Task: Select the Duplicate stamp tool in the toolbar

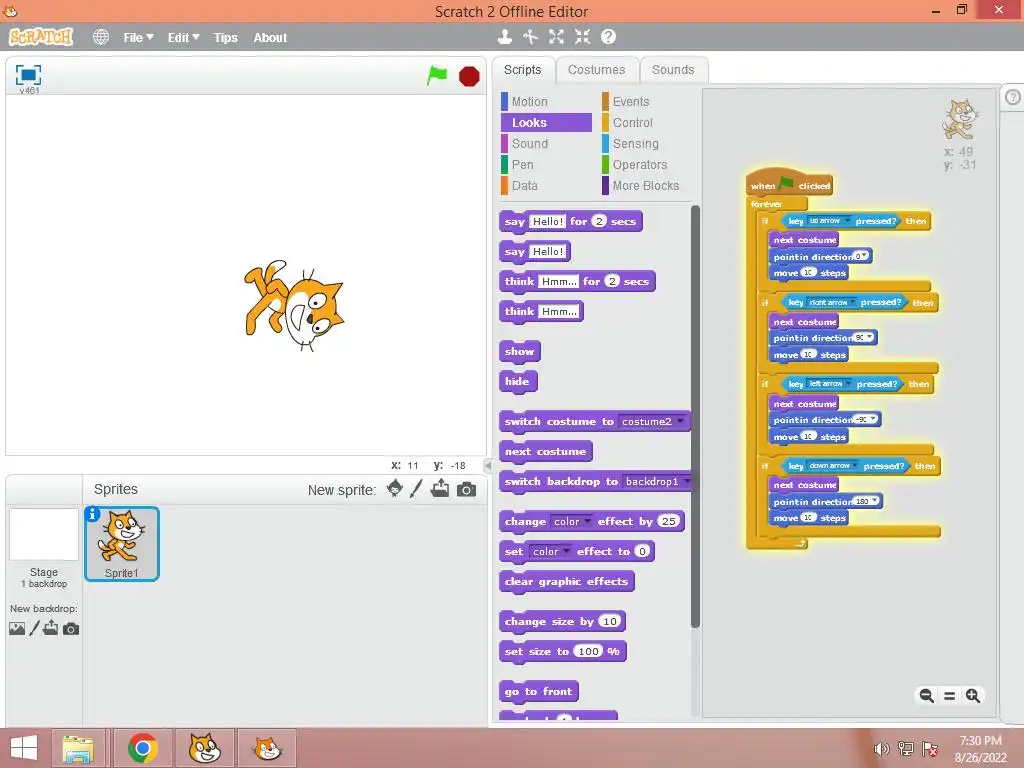Action: (504, 37)
